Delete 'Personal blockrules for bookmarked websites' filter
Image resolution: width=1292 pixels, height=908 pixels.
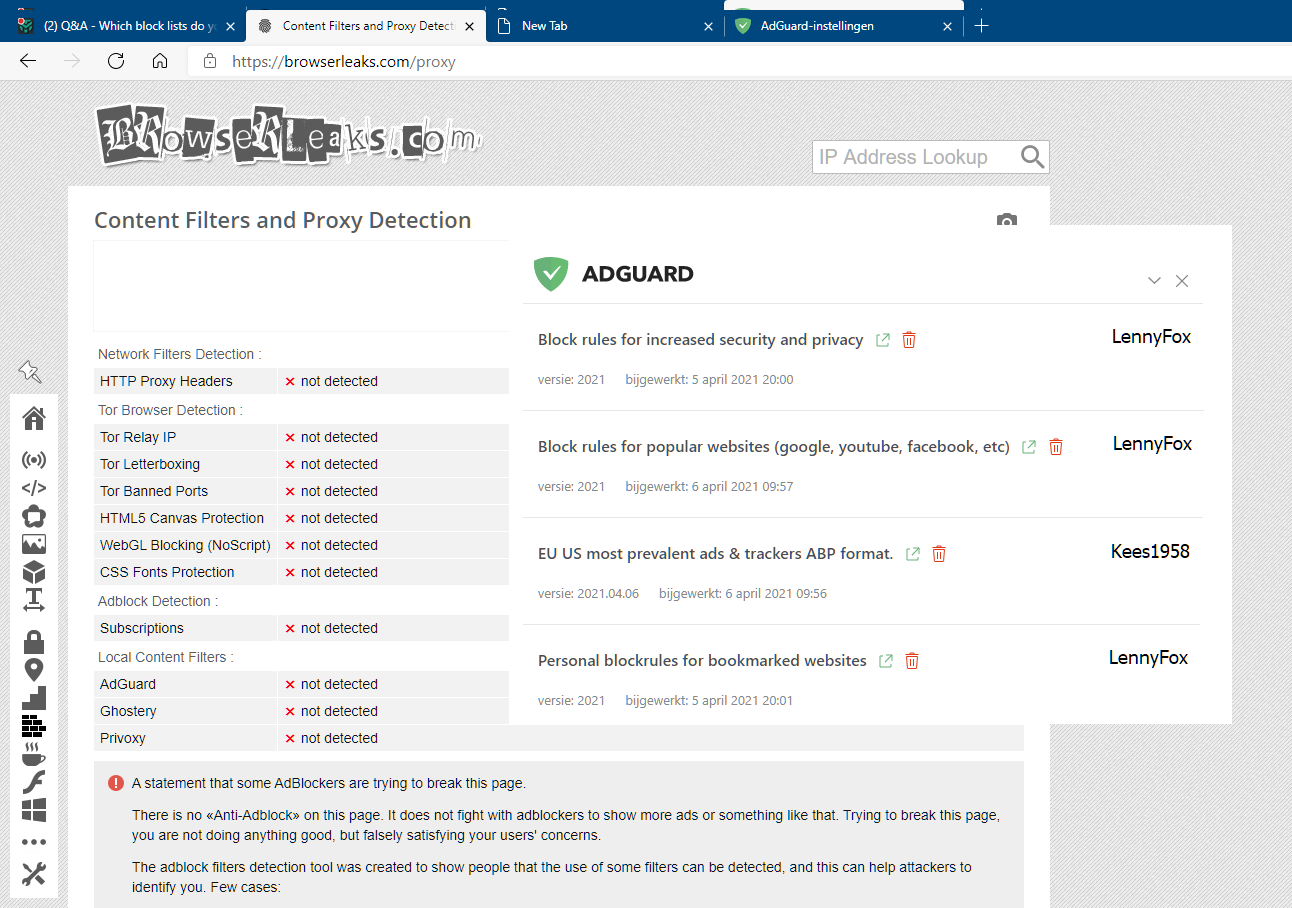tap(912, 661)
